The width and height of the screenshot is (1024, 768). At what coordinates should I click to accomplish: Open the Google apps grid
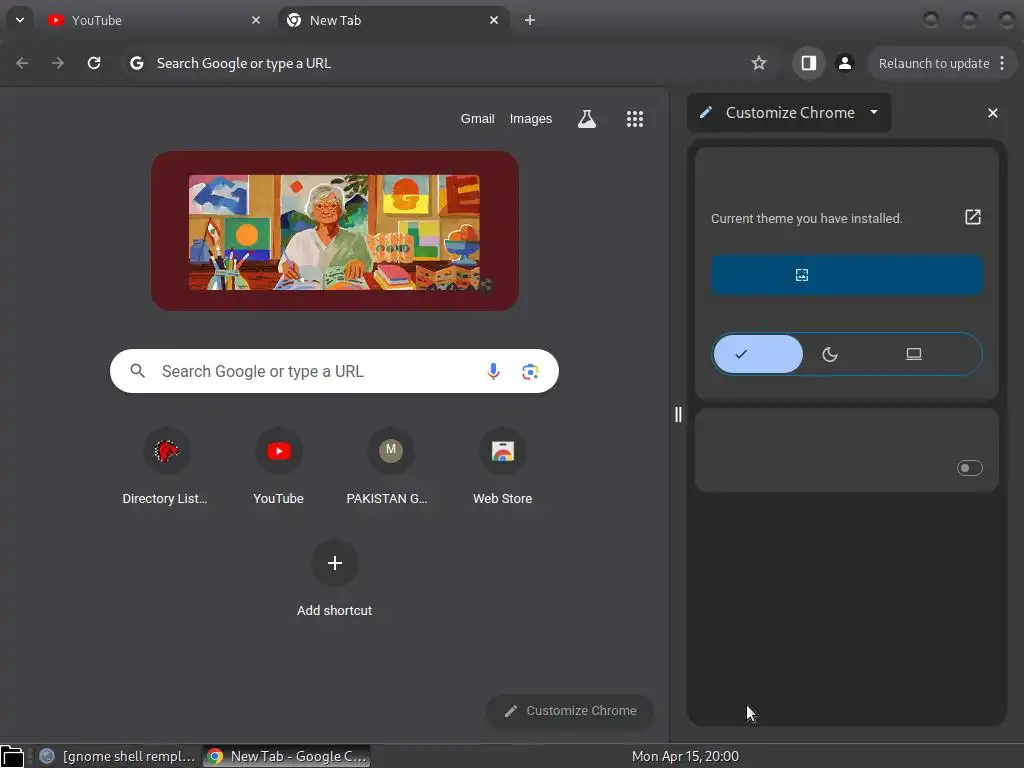[x=635, y=119]
